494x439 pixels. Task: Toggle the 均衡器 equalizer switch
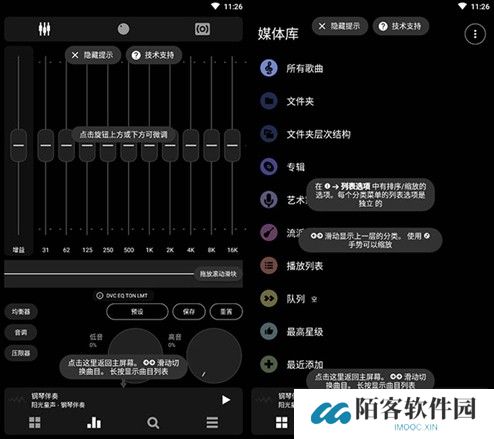[21, 312]
